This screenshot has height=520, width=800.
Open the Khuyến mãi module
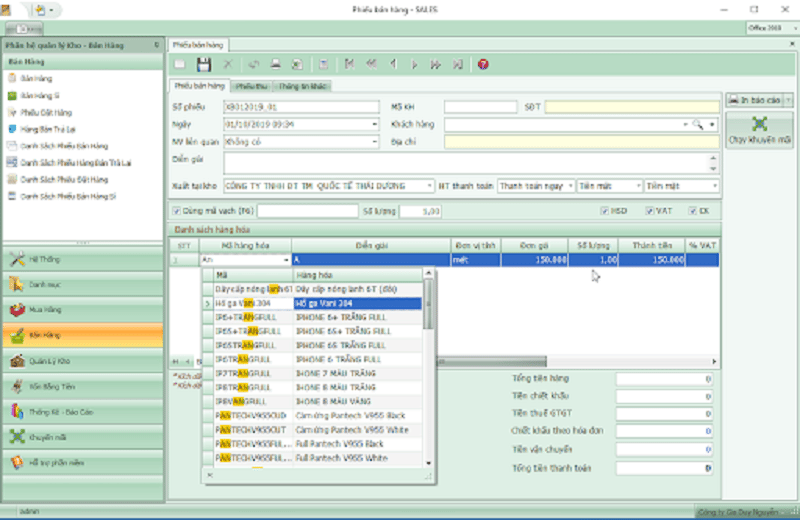[x=83, y=437]
